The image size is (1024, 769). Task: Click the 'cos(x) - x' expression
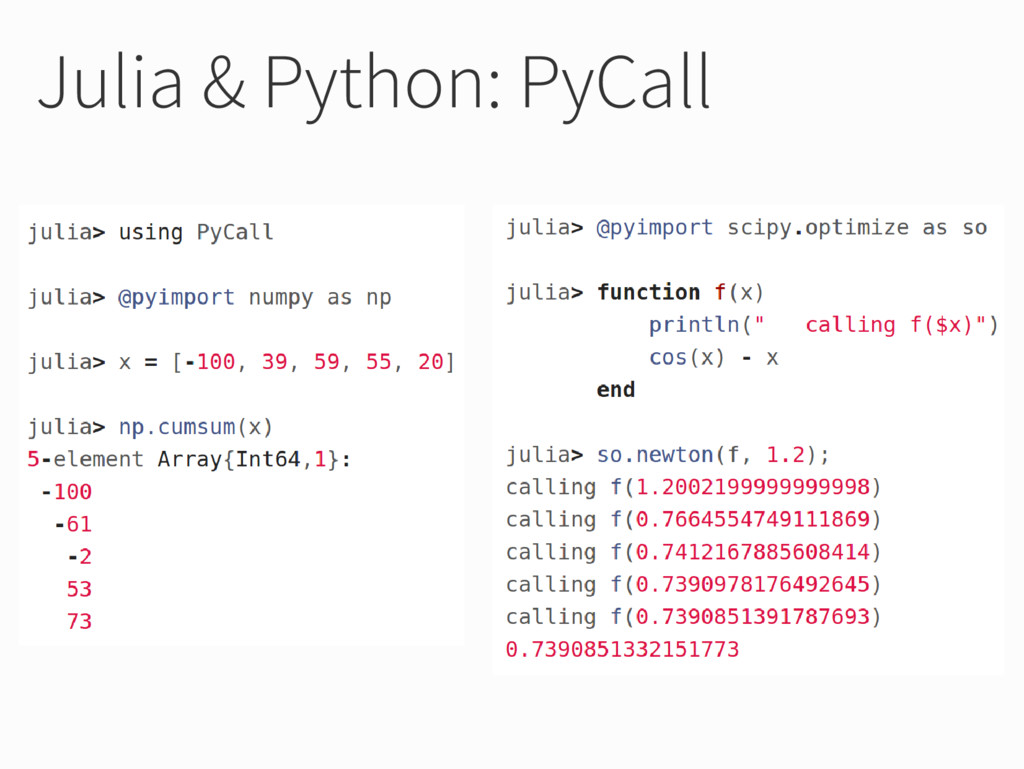click(714, 357)
